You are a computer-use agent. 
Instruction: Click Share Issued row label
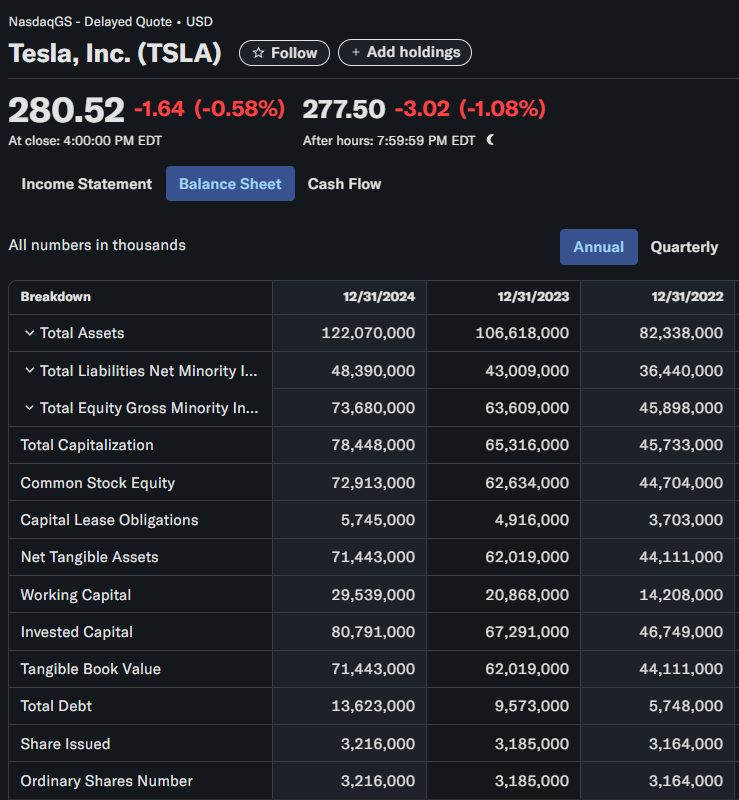65,744
